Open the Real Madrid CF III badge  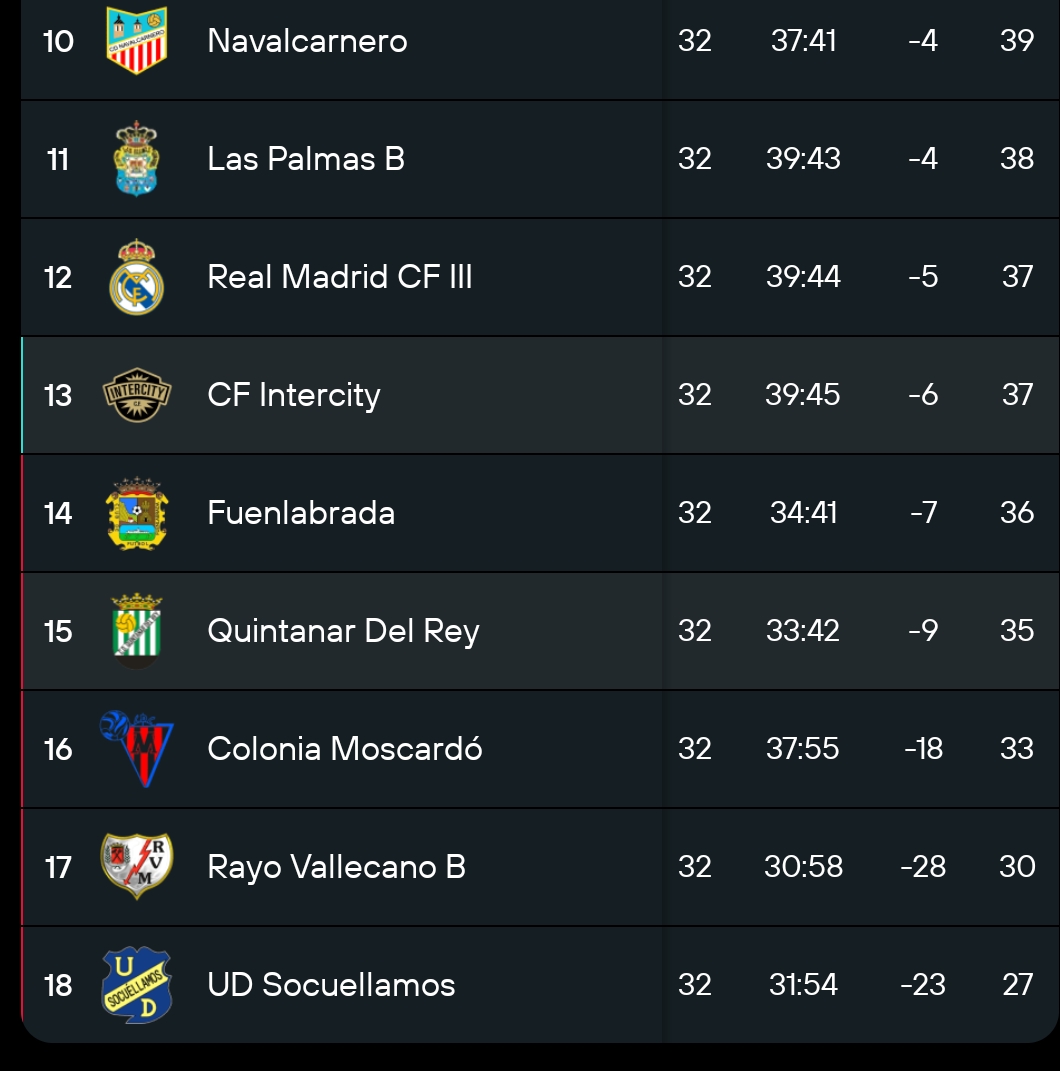137,277
